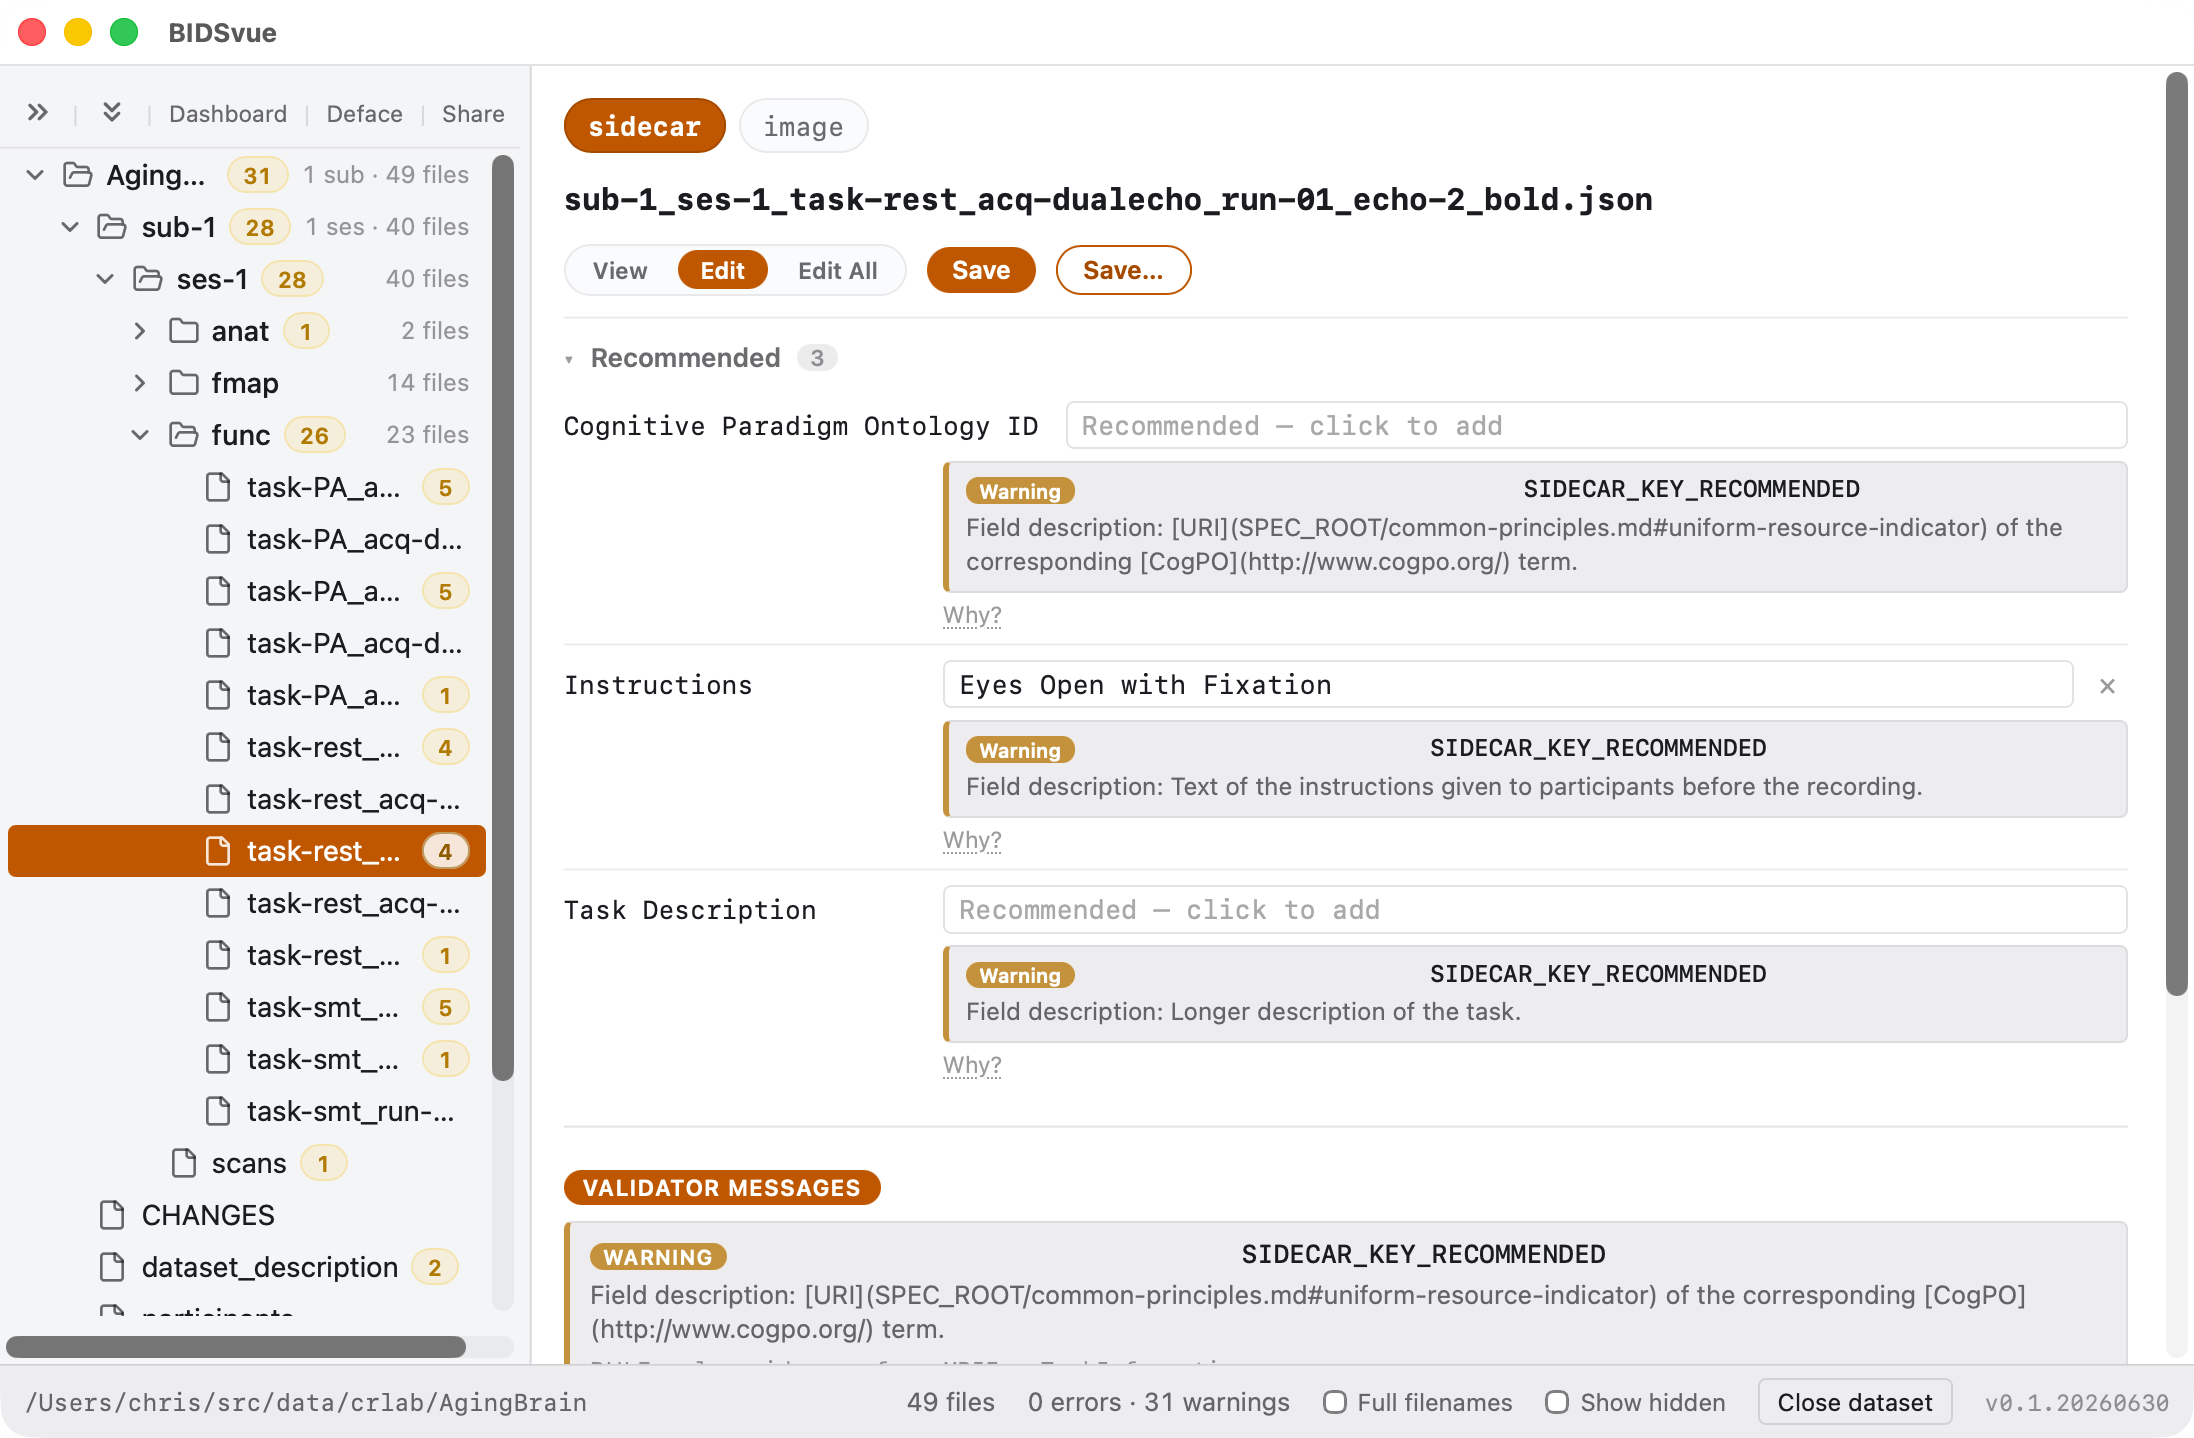The width and height of the screenshot is (2194, 1438).
Task: Click the fmap folder icon
Action: click(x=184, y=383)
